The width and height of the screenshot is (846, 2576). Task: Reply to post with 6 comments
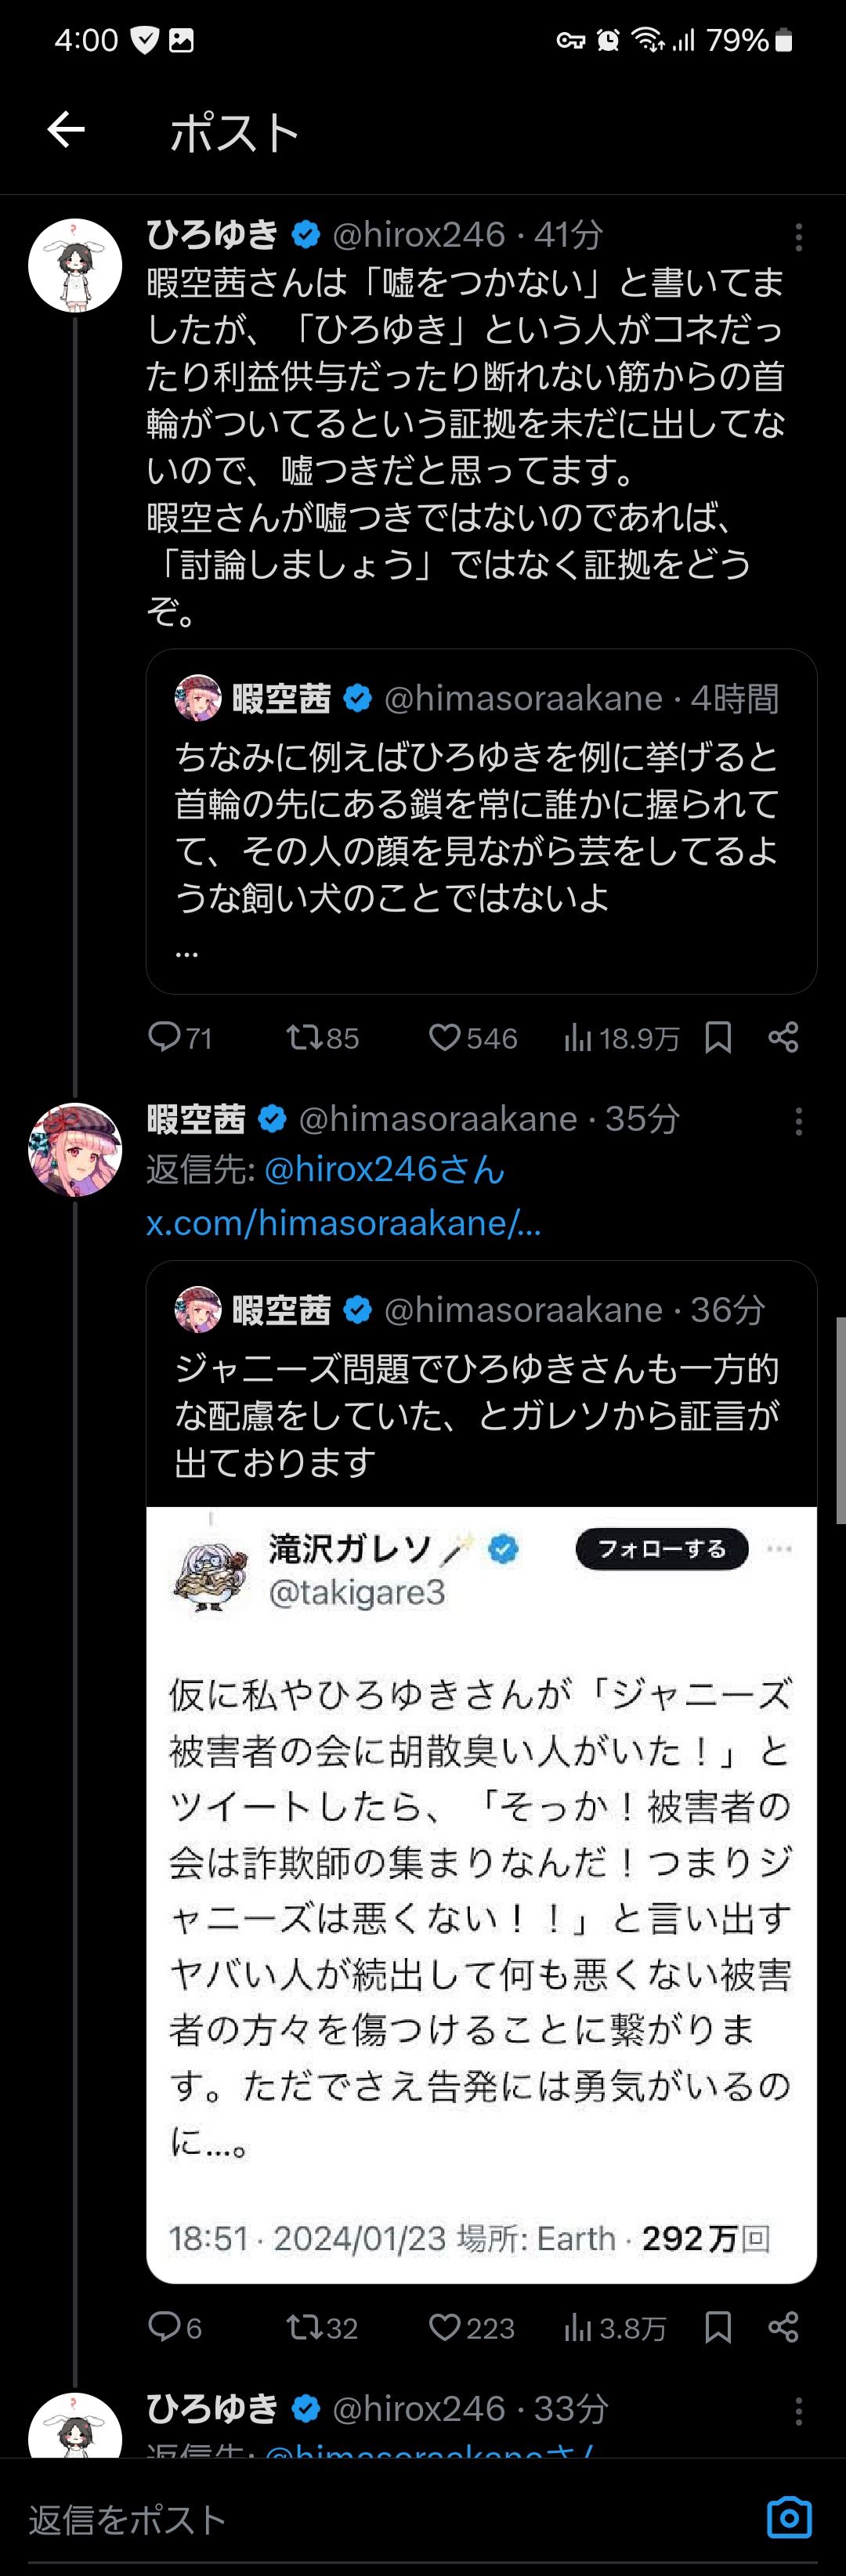click(x=175, y=2327)
